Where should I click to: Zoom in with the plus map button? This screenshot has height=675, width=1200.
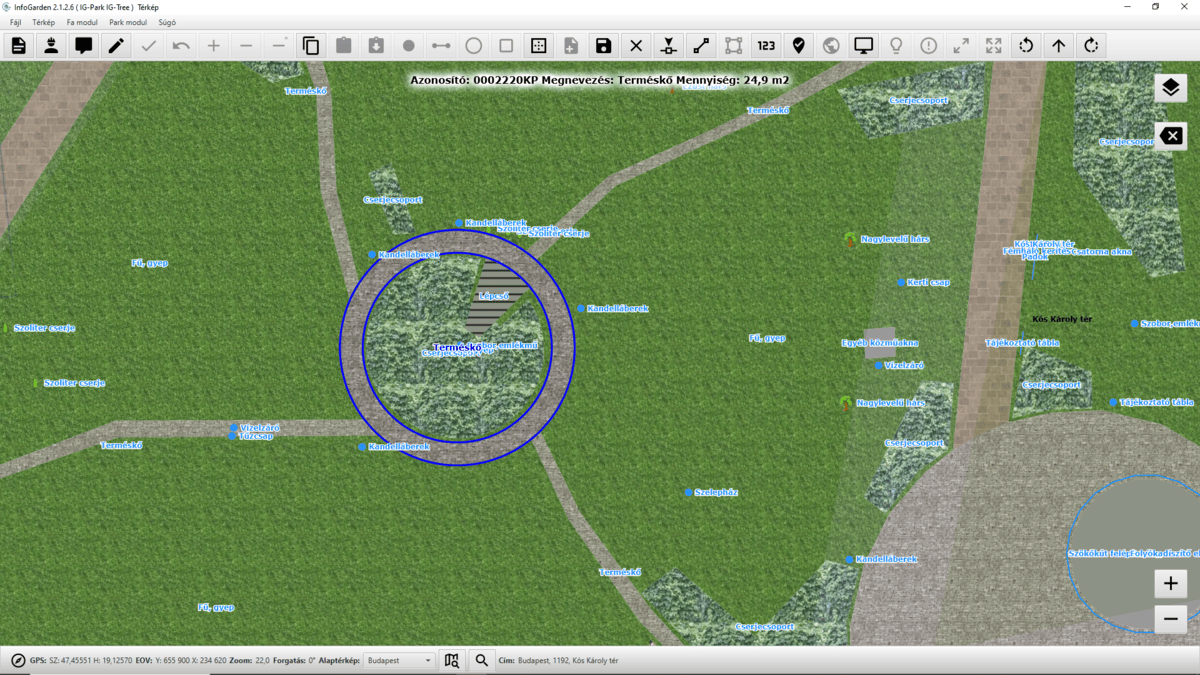[x=1170, y=582]
